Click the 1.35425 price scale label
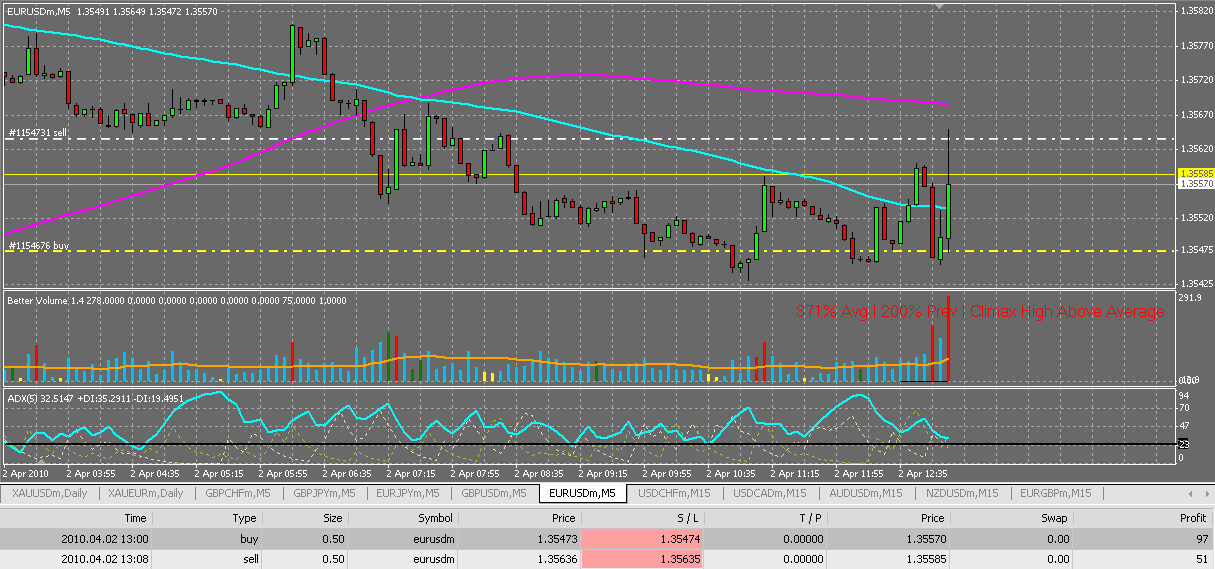 click(x=1196, y=285)
